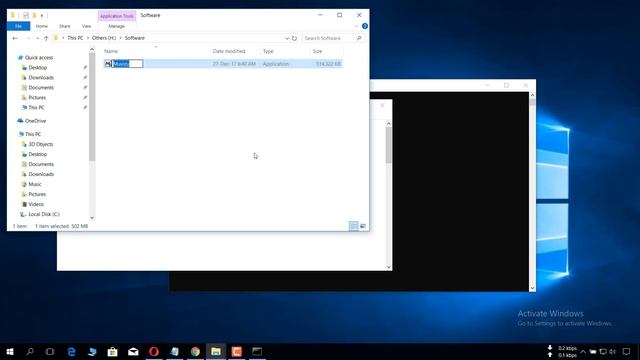Viewport: 640px width, 360px height.
Task: Open Downloads under This PC
Action: (41, 174)
